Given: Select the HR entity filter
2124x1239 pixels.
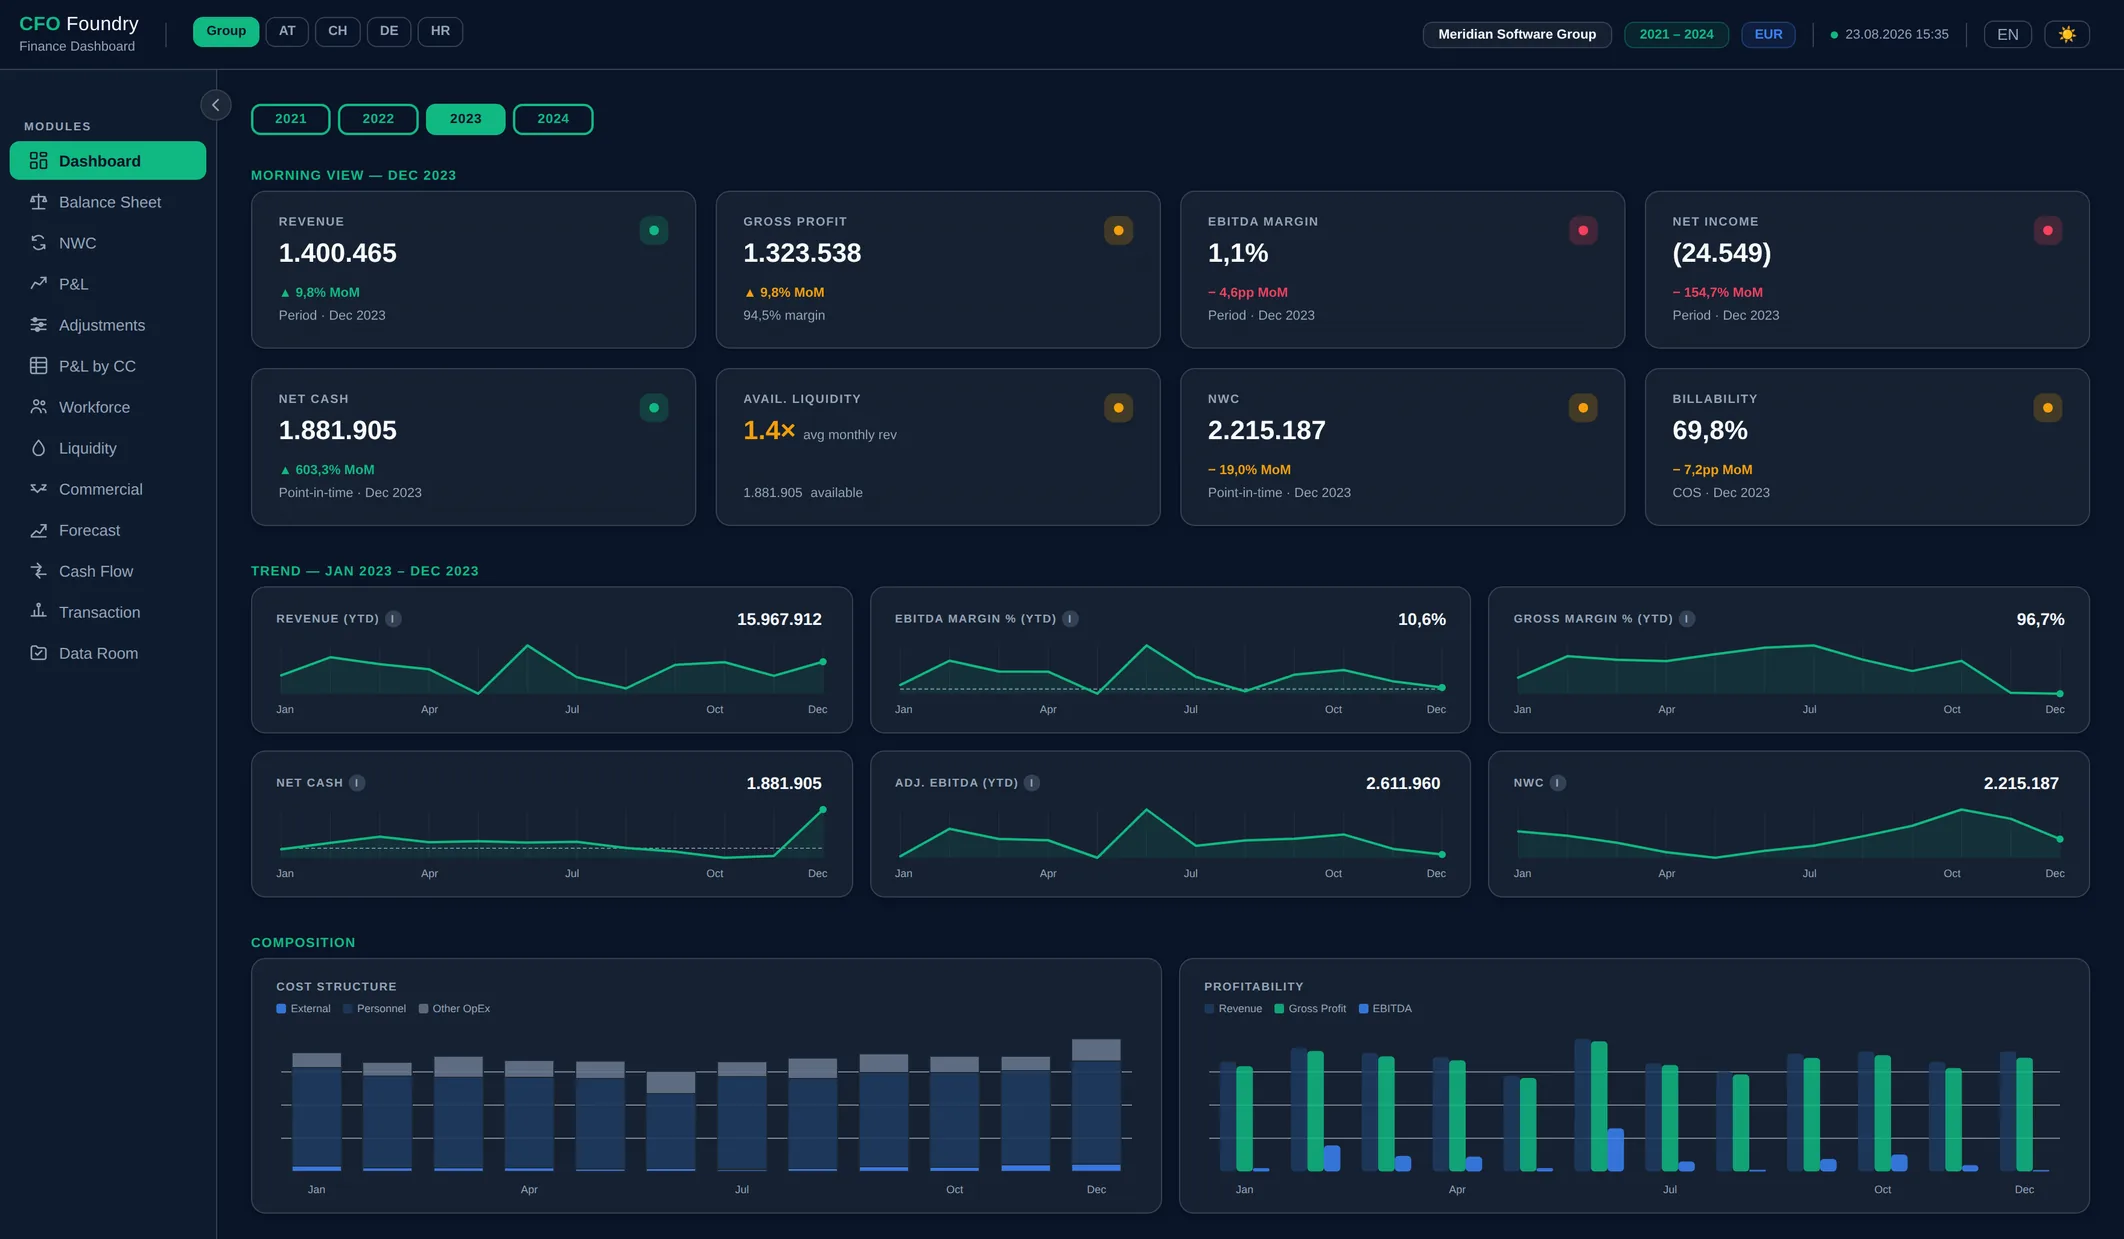Looking at the screenshot, I should [x=440, y=31].
